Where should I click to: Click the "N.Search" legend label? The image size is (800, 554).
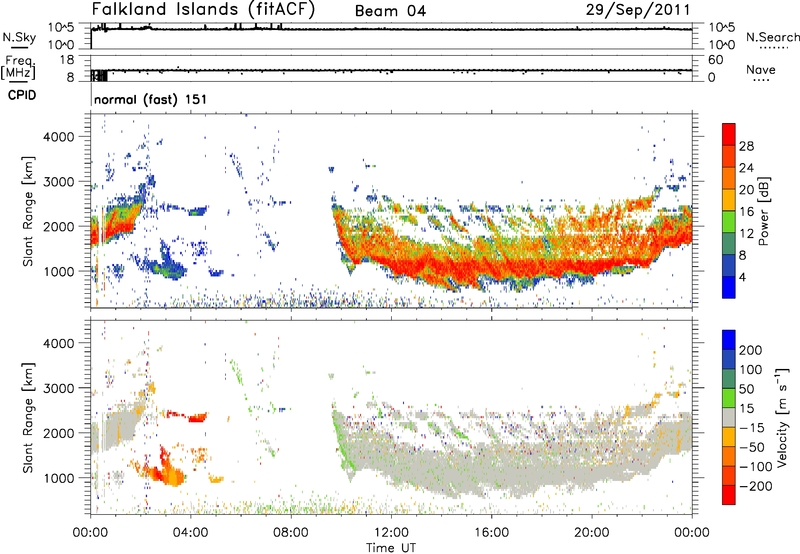point(772,37)
